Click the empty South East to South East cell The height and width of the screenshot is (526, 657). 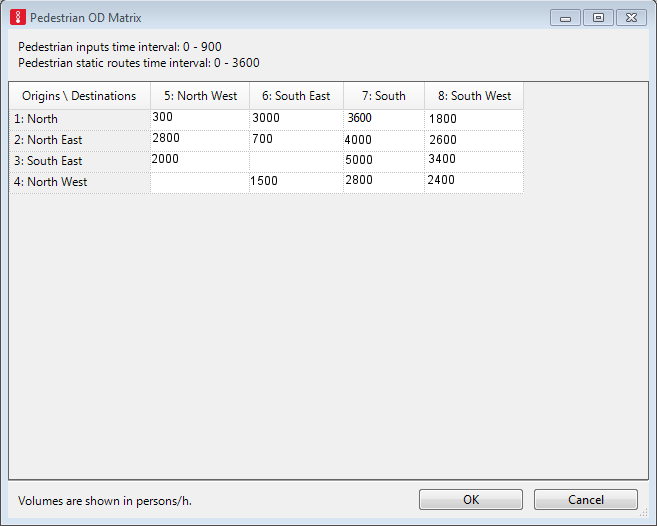296,161
